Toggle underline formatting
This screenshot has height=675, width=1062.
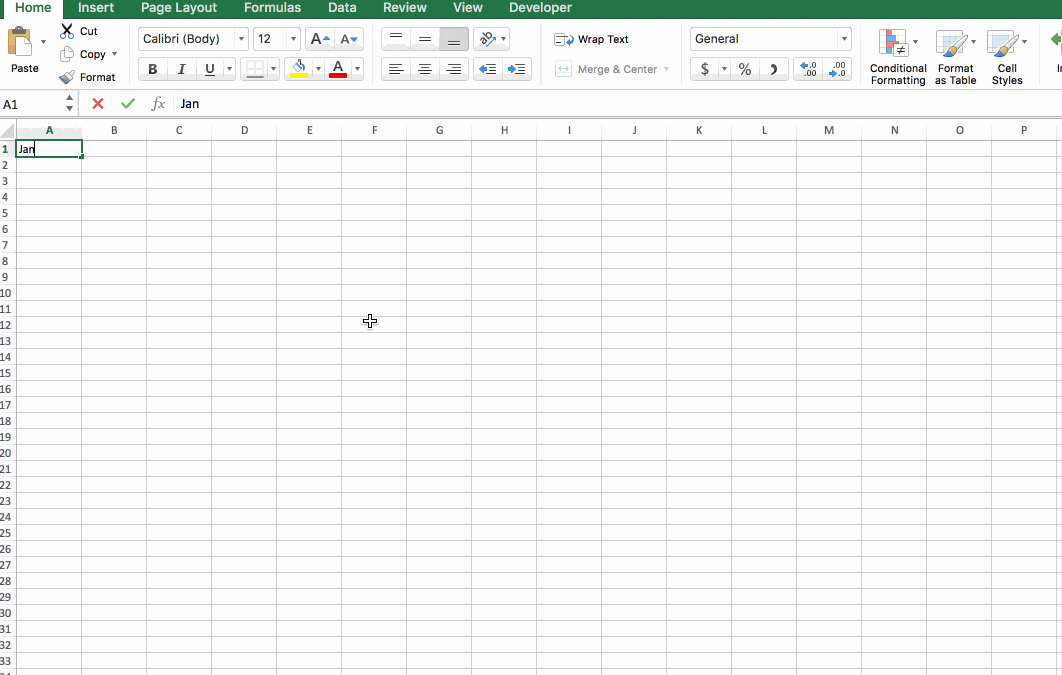[208, 69]
